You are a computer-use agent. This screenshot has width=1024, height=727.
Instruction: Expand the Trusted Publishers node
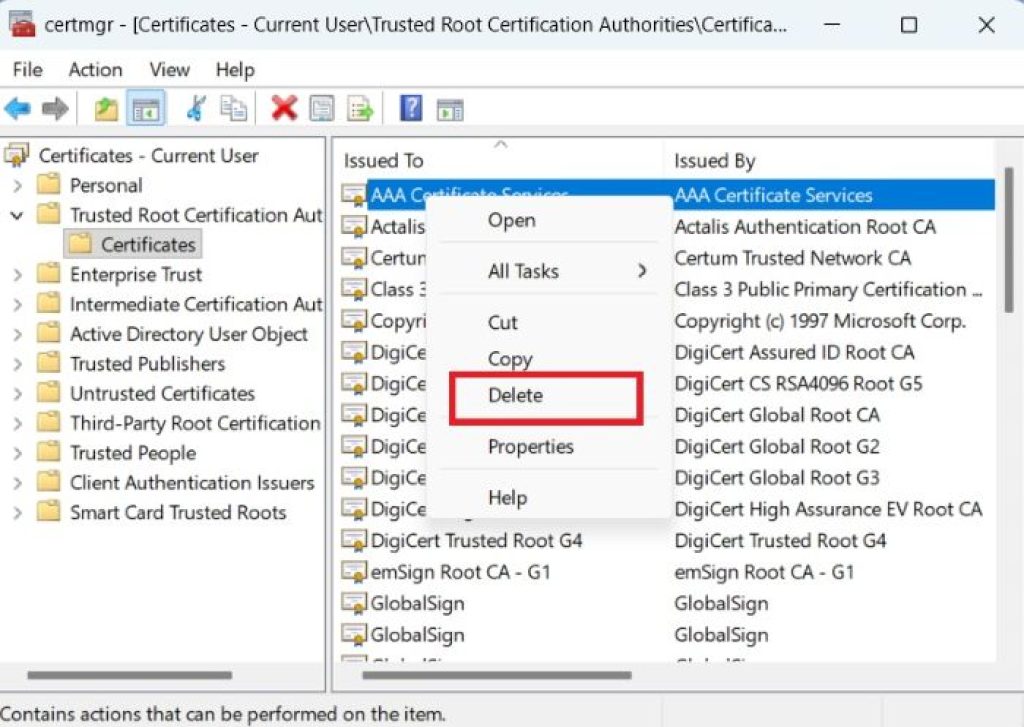[18, 364]
